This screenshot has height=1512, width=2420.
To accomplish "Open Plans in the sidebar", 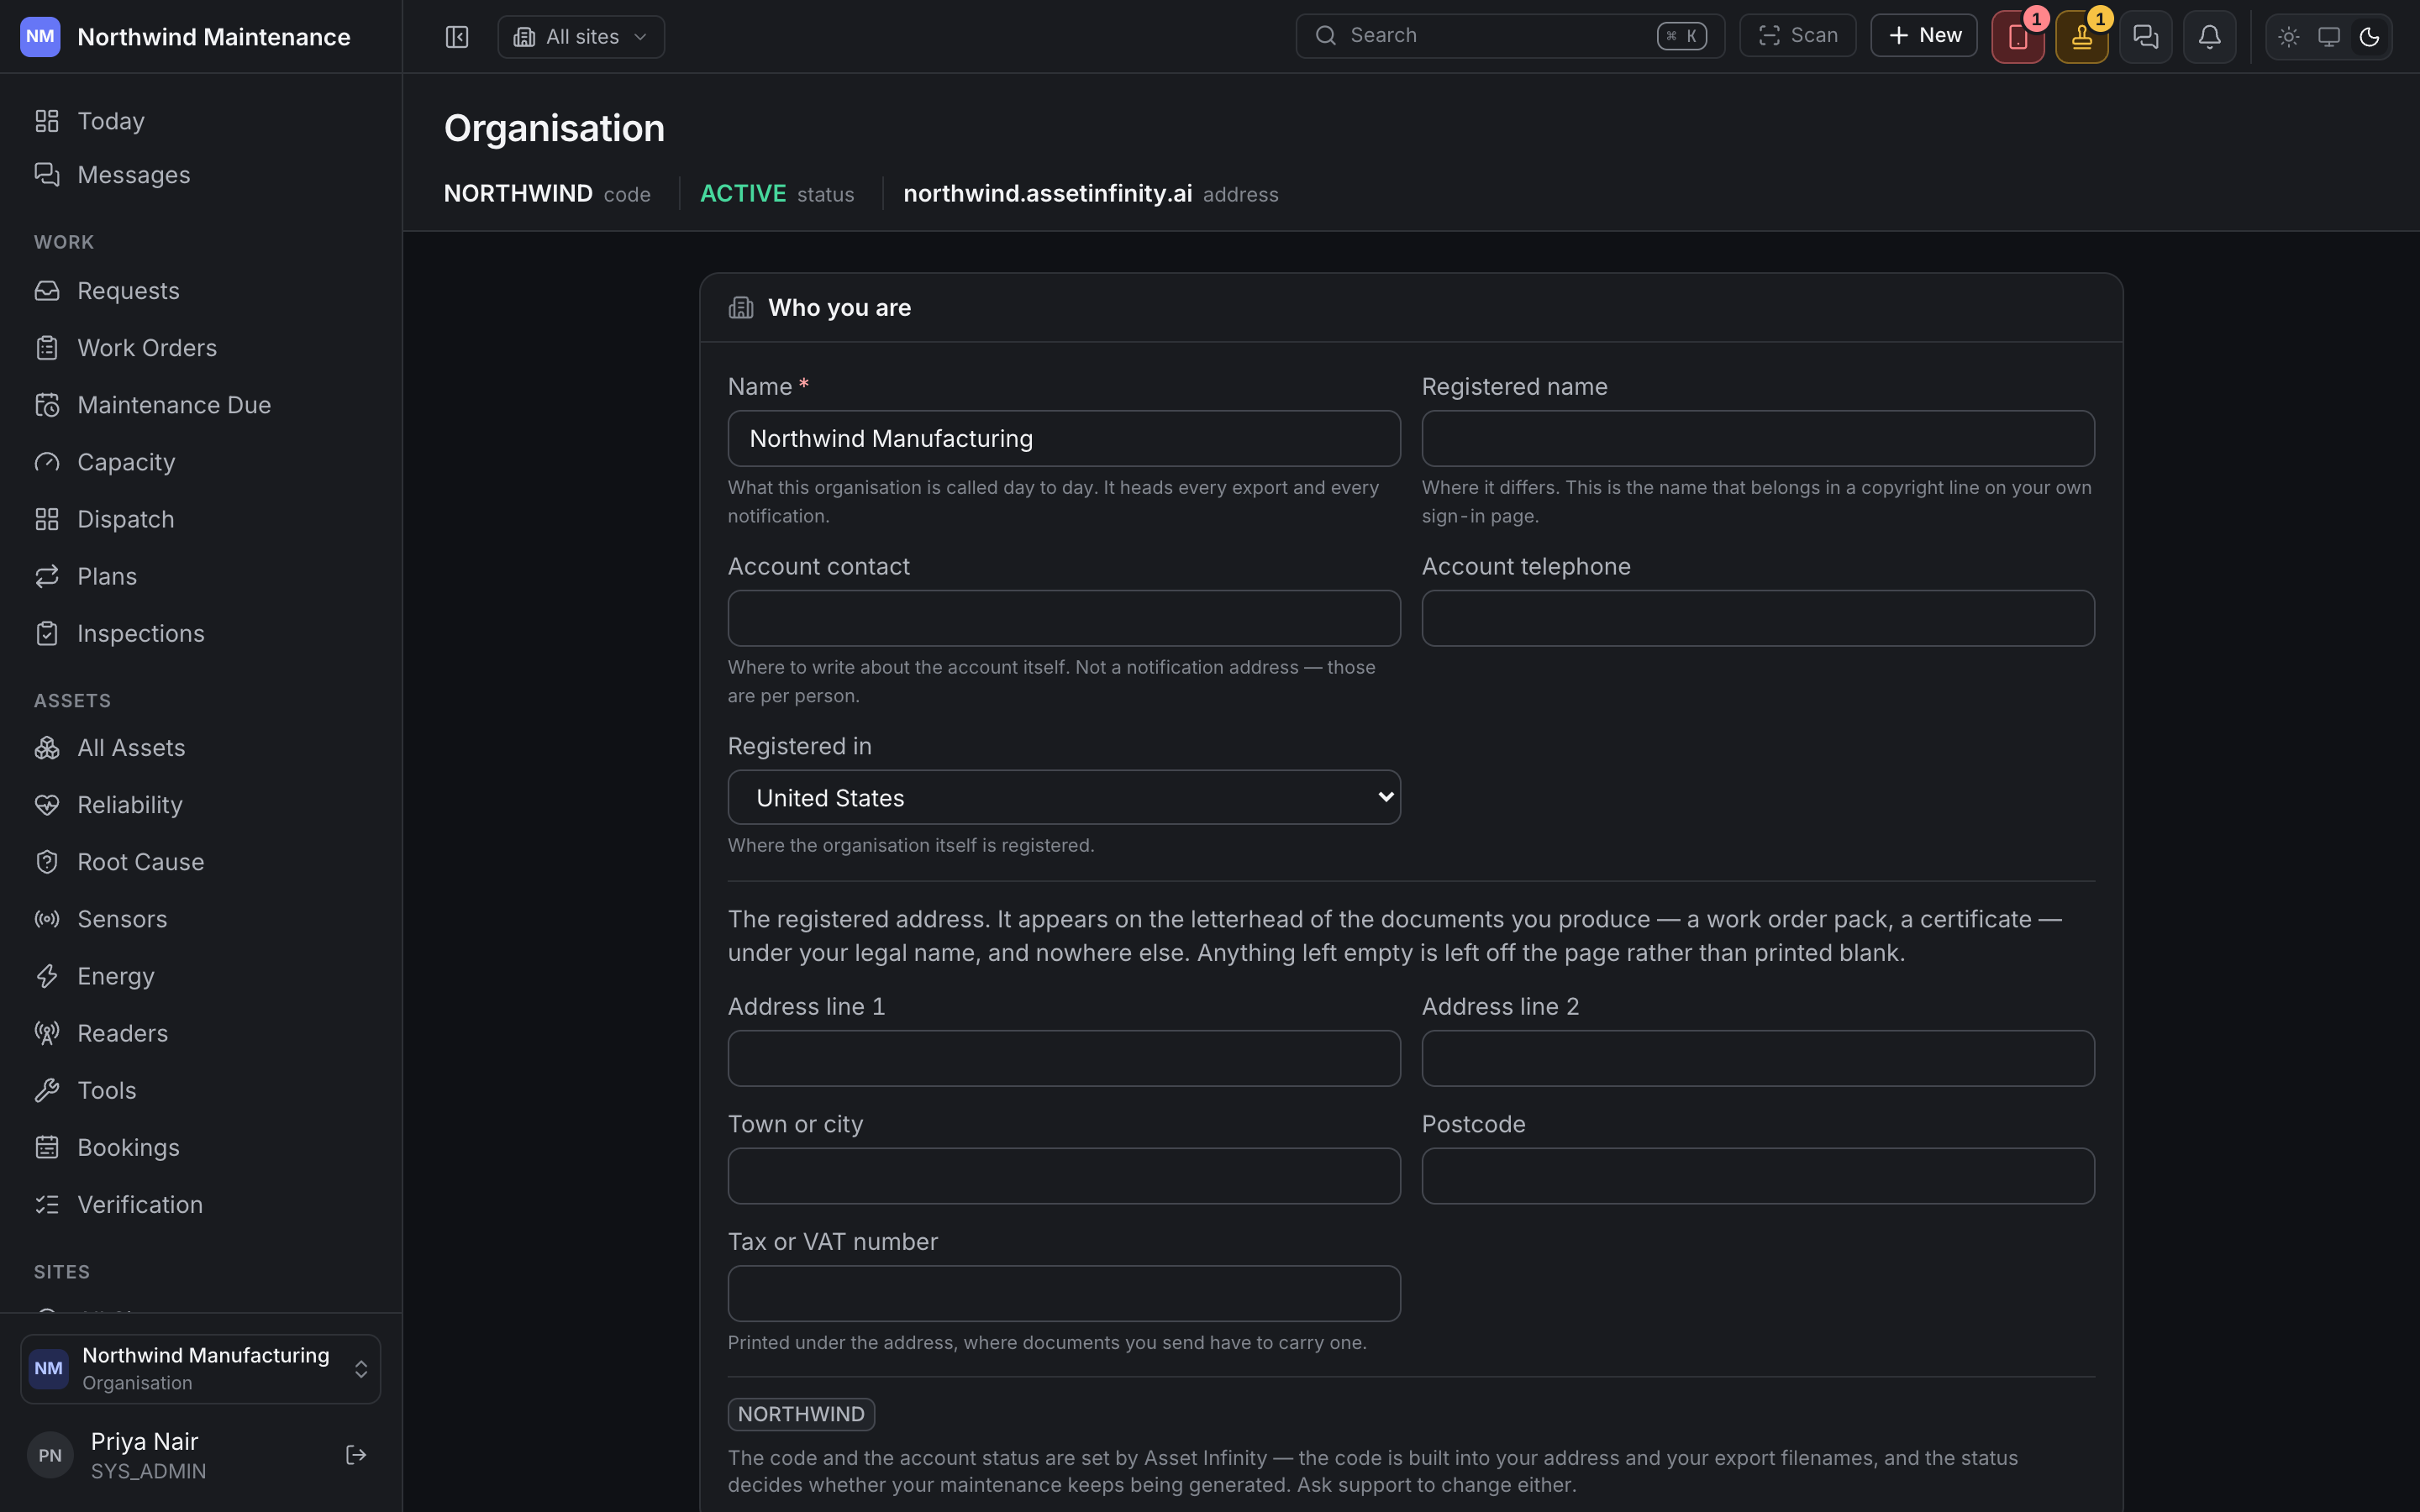I will click(x=201, y=576).
